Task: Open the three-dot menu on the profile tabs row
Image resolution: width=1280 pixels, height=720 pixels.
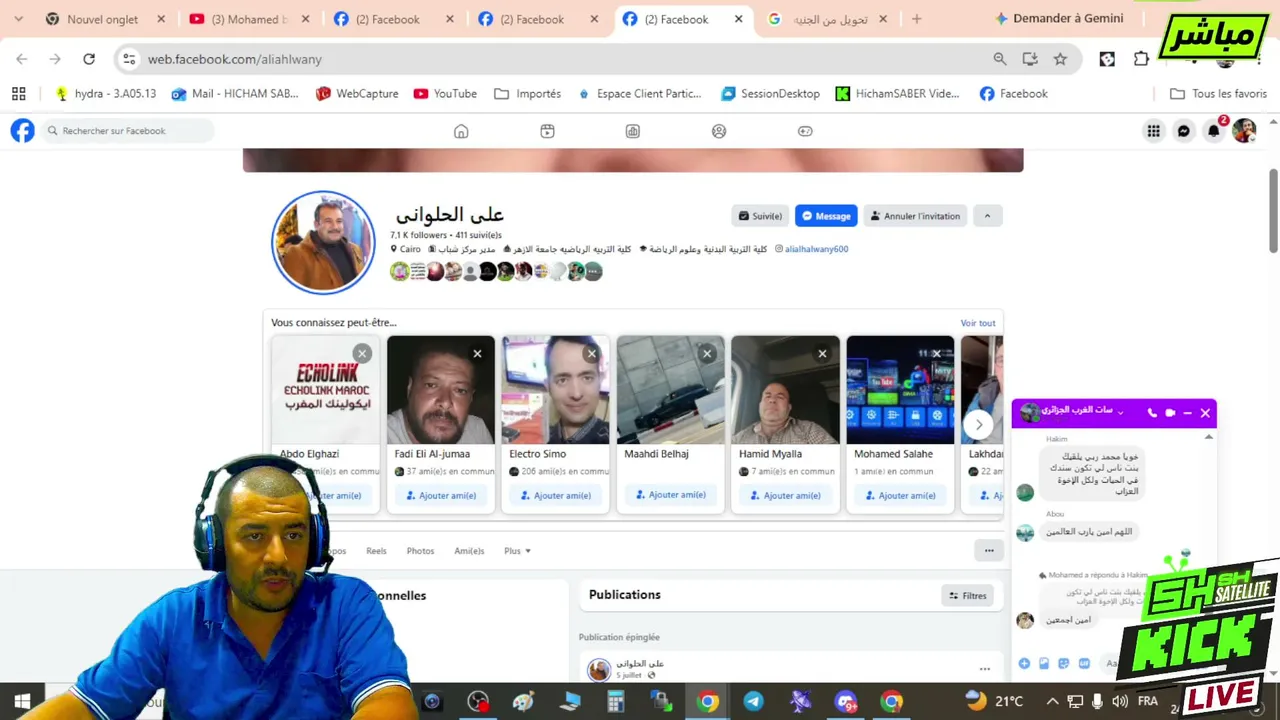Action: tap(989, 550)
